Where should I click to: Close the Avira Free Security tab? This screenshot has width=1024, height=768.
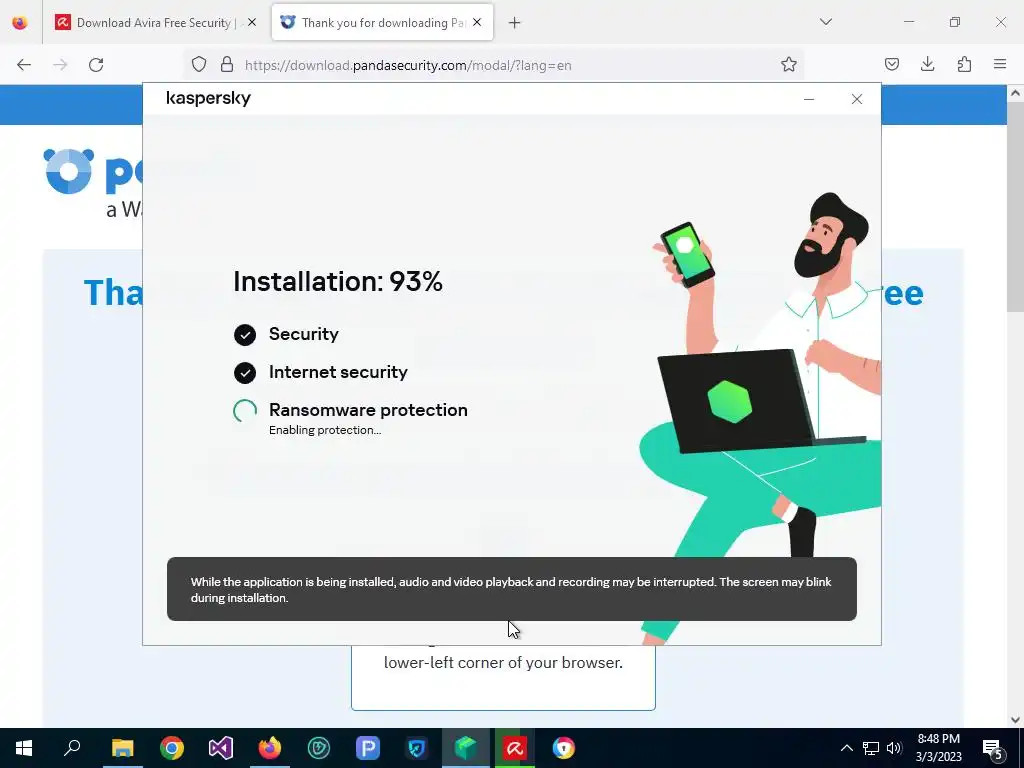[x=252, y=23]
